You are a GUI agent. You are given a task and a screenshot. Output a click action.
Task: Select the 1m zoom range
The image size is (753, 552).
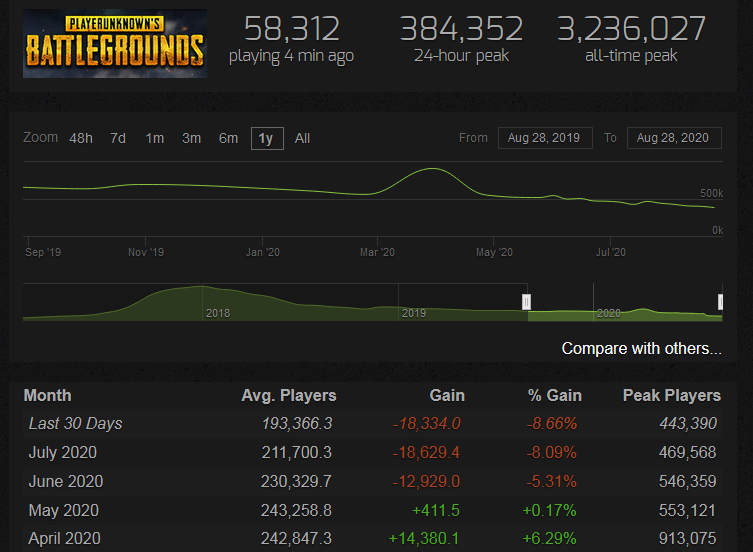(x=155, y=138)
